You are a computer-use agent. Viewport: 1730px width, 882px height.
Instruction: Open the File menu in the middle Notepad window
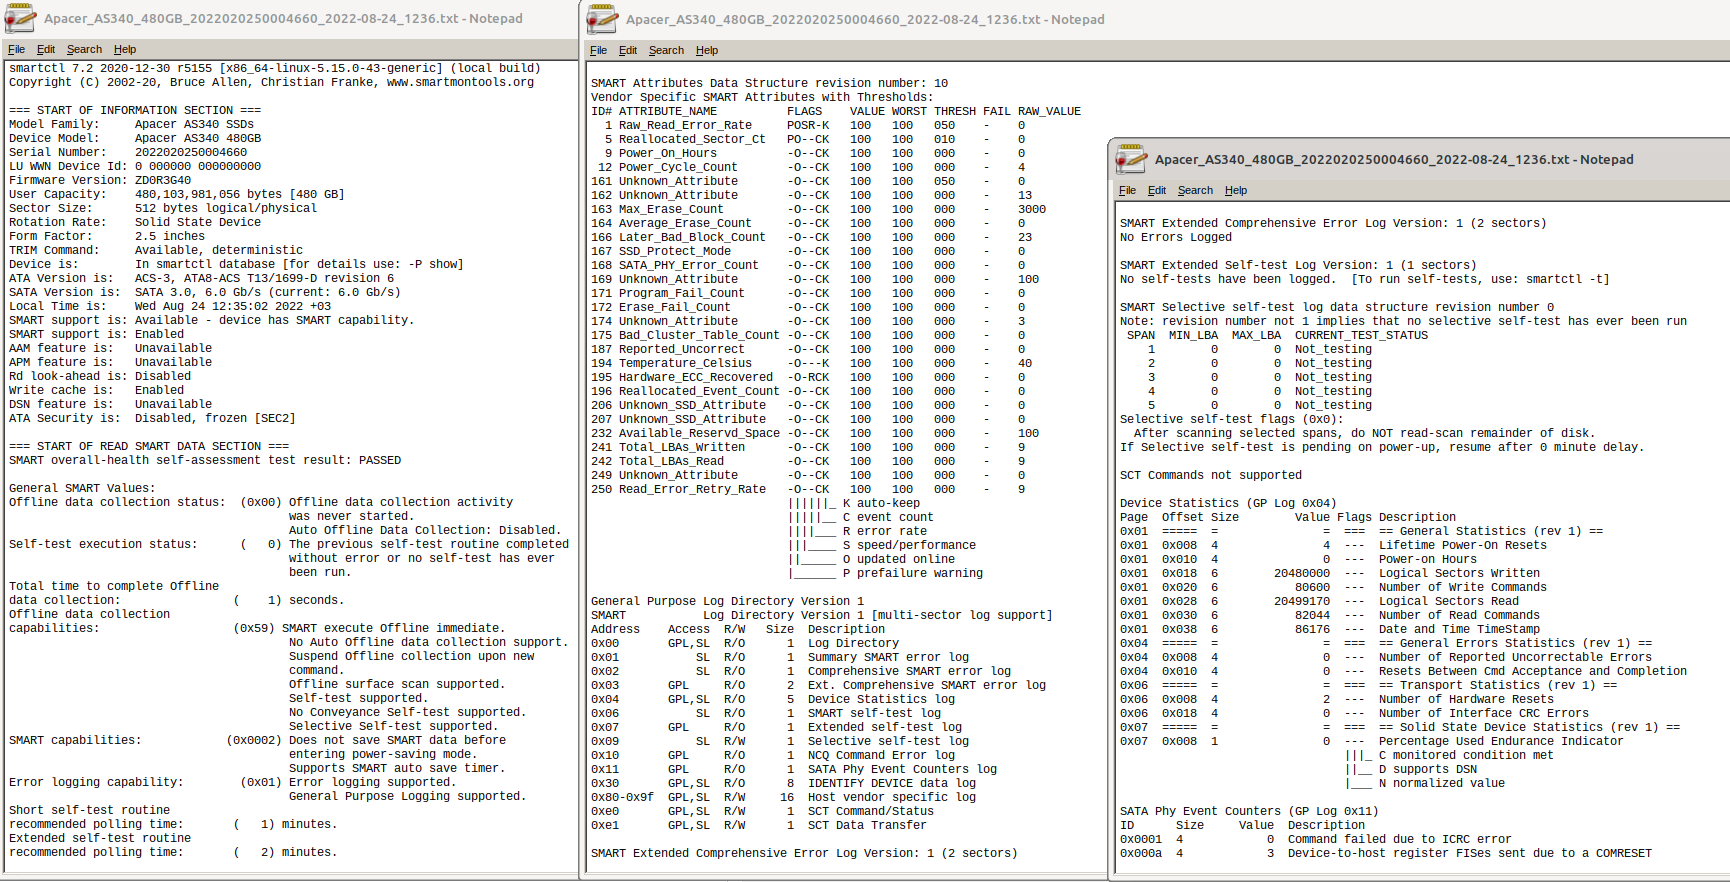coord(598,50)
